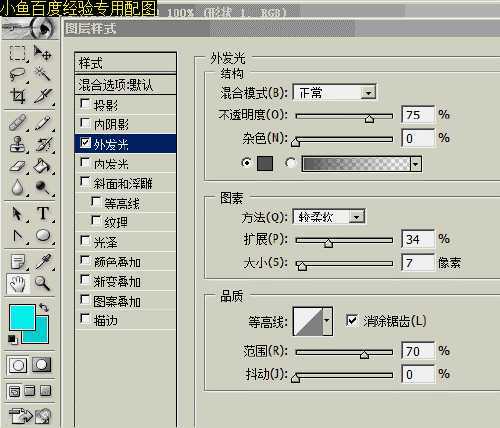Screen dimensions: 500x428
Task: Click the 抖动 jitter value field
Action: 418,375
